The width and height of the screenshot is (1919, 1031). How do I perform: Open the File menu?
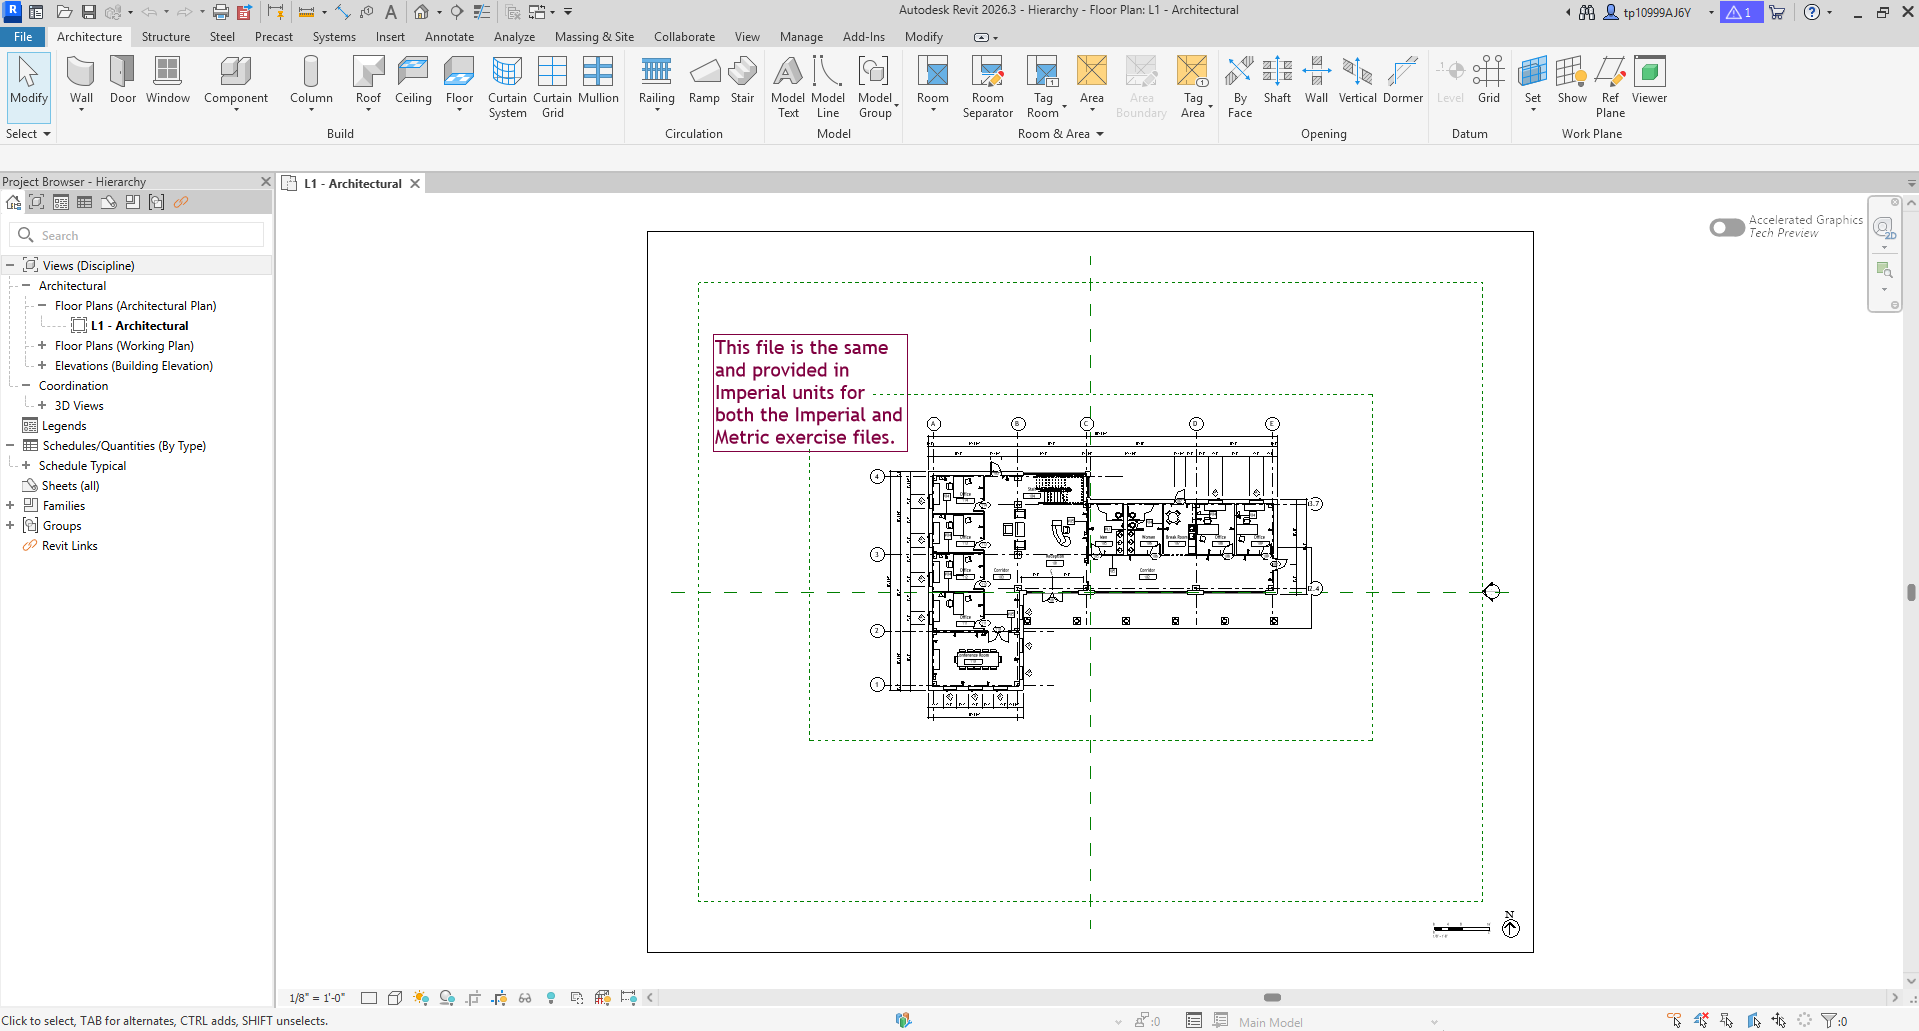coord(23,37)
